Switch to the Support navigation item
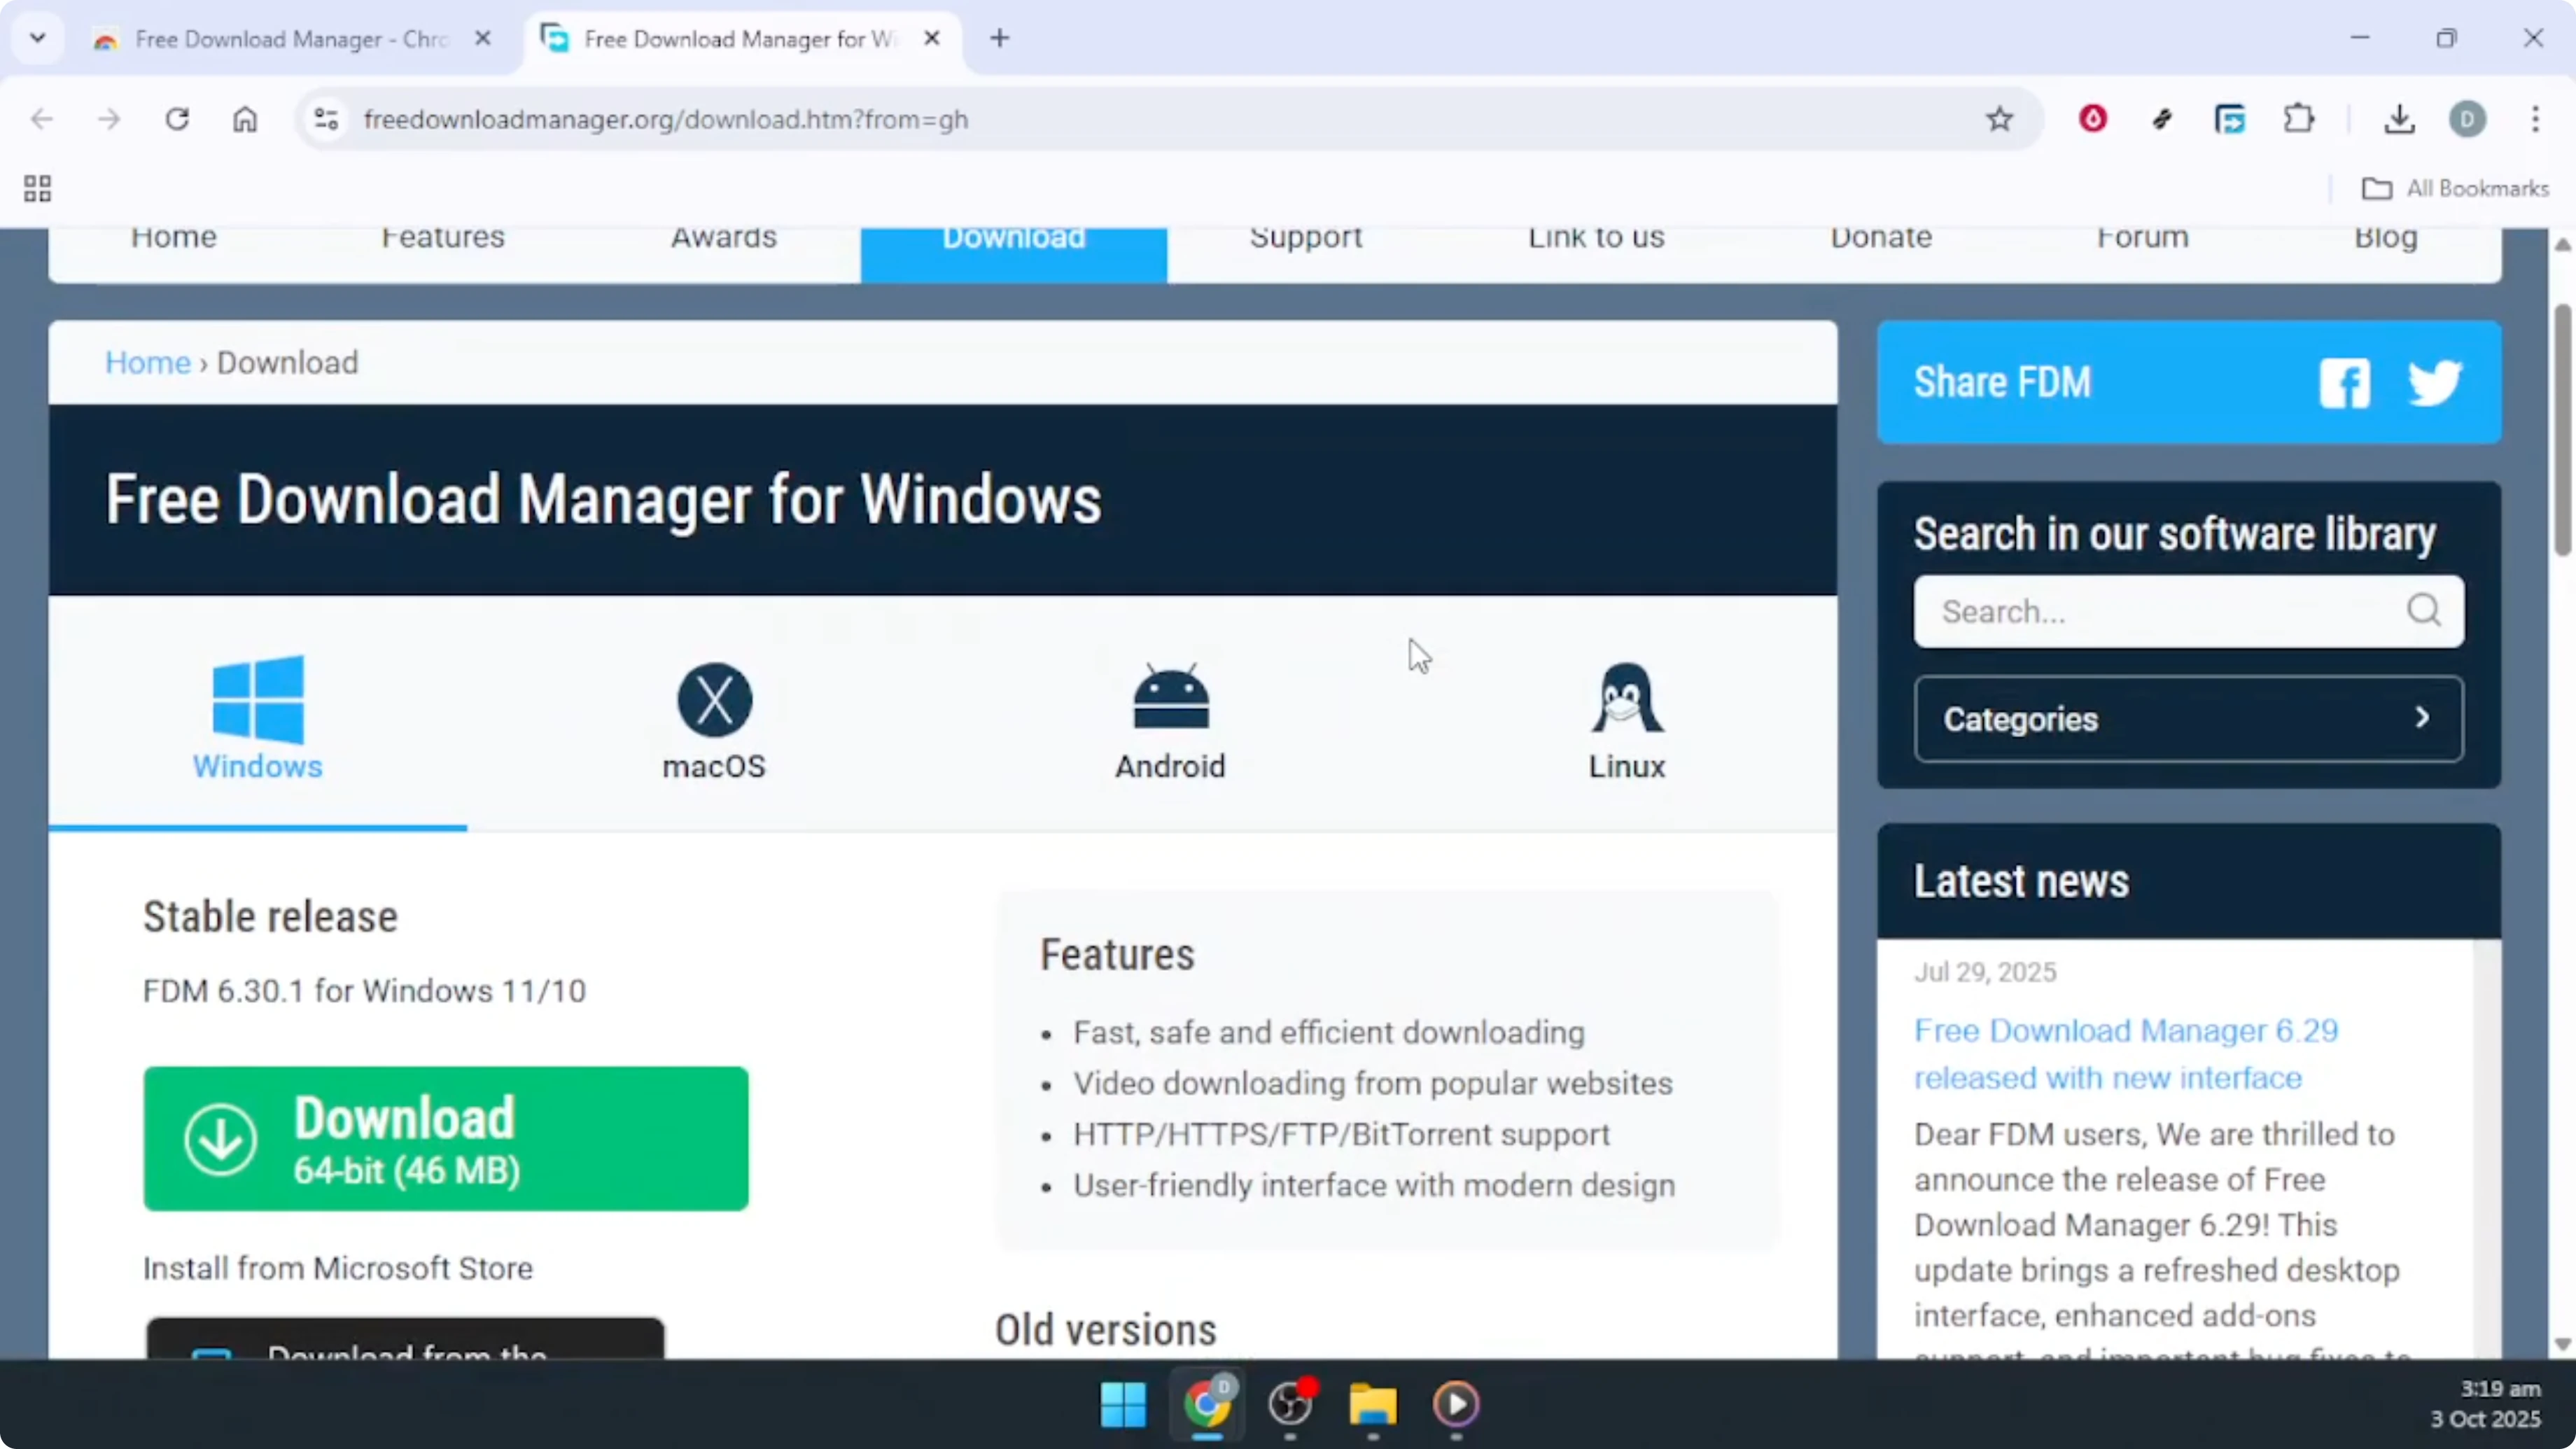Viewport: 2576px width, 1449px height. click(x=1306, y=238)
